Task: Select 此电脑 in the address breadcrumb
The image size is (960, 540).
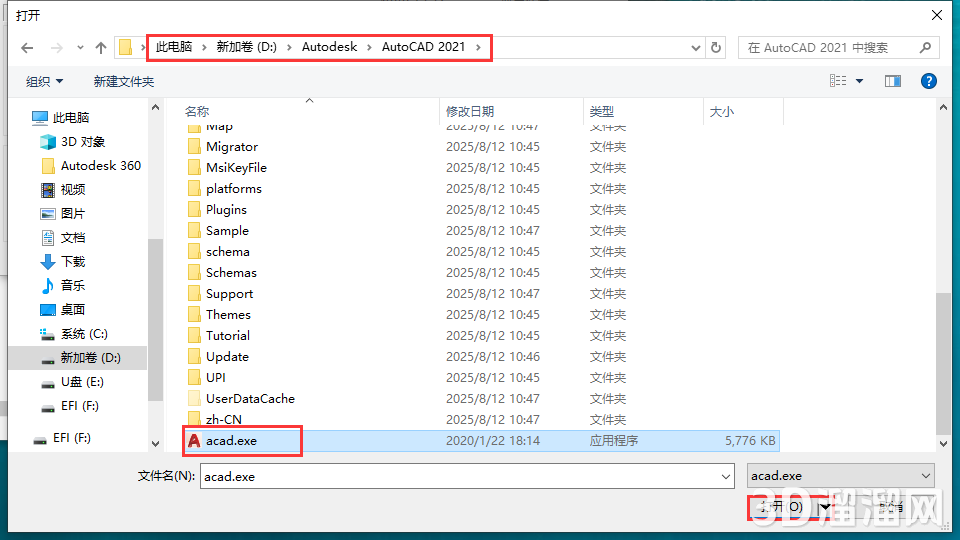Action: coord(174,47)
